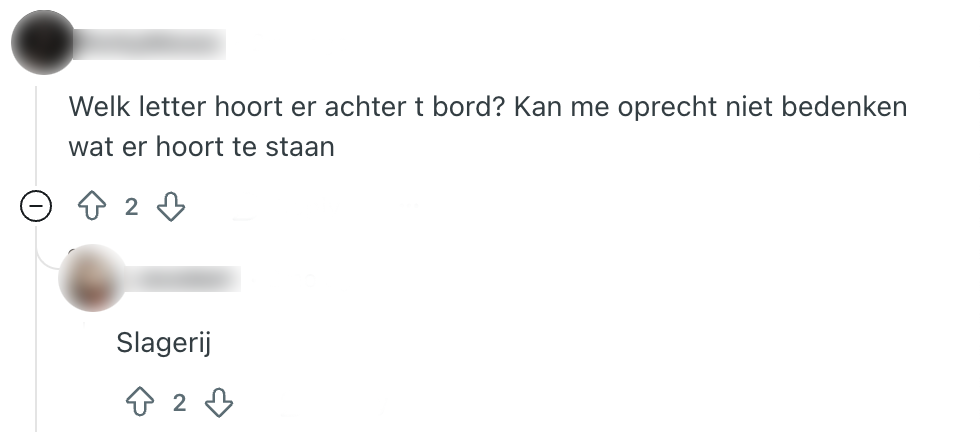Downvote the "Slagerij" reply
980x432 pixels.
pyautogui.click(x=218, y=403)
